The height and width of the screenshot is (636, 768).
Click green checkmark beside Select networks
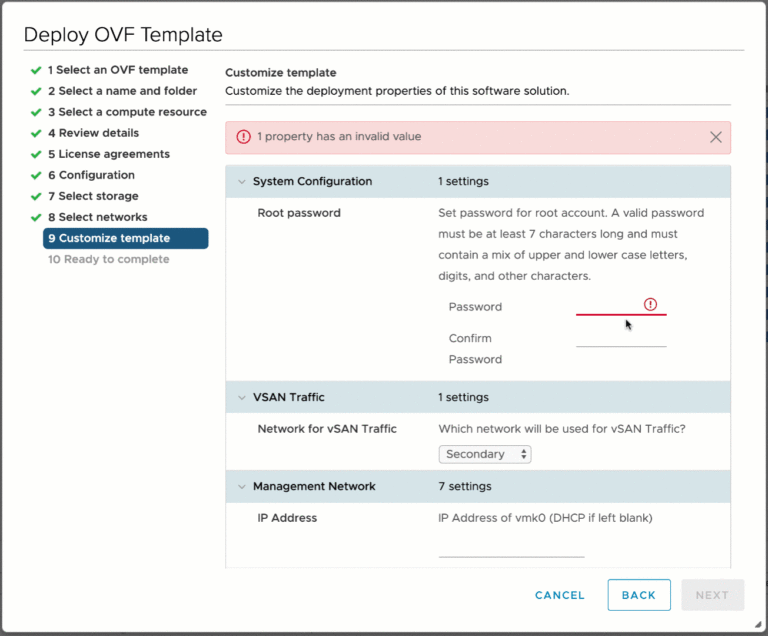[x=36, y=217]
